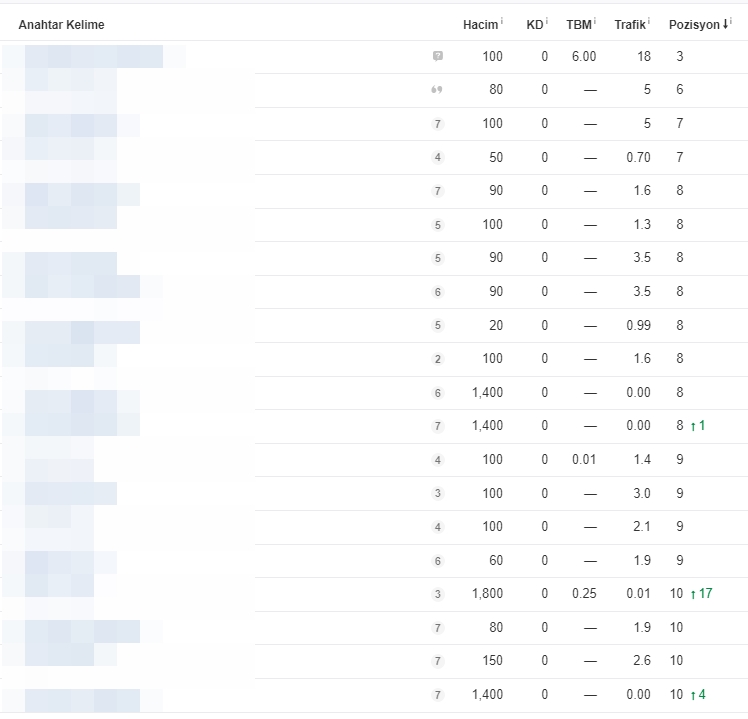Open SERP features badge 3 in the volume 1,800 row

click(x=437, y=594)
